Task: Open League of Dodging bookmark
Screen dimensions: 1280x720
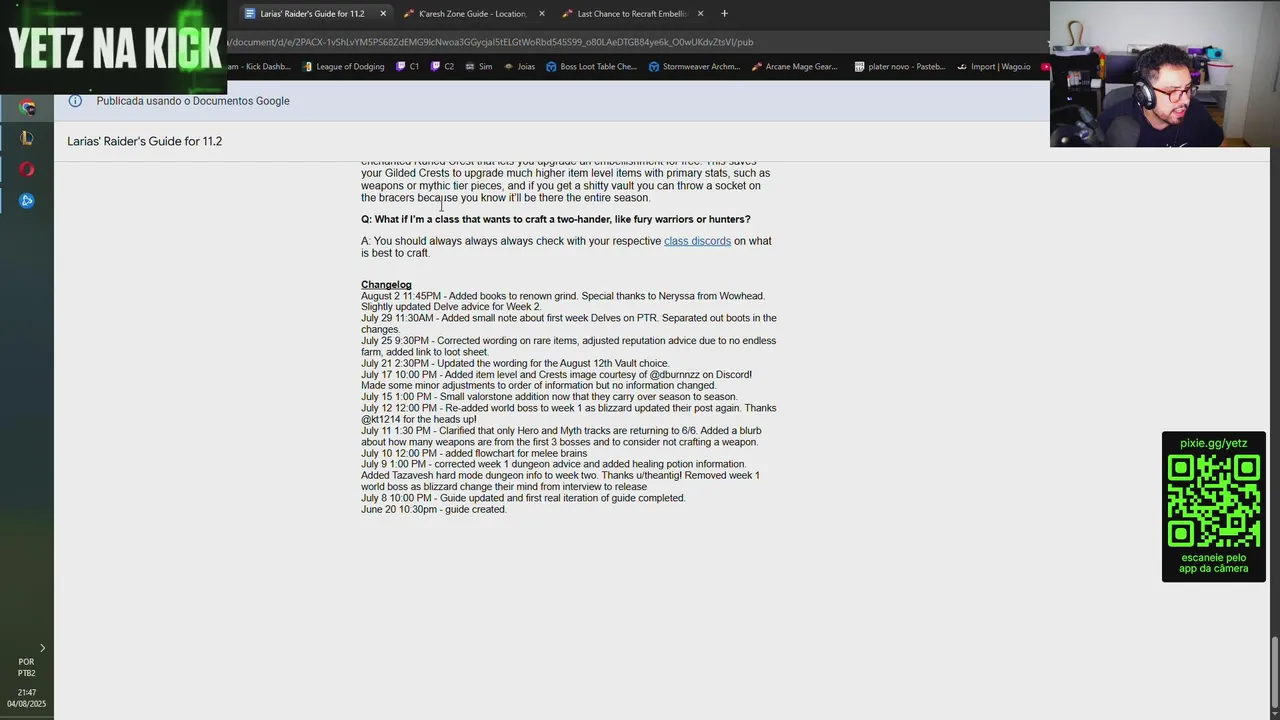Action: (342, 67)
